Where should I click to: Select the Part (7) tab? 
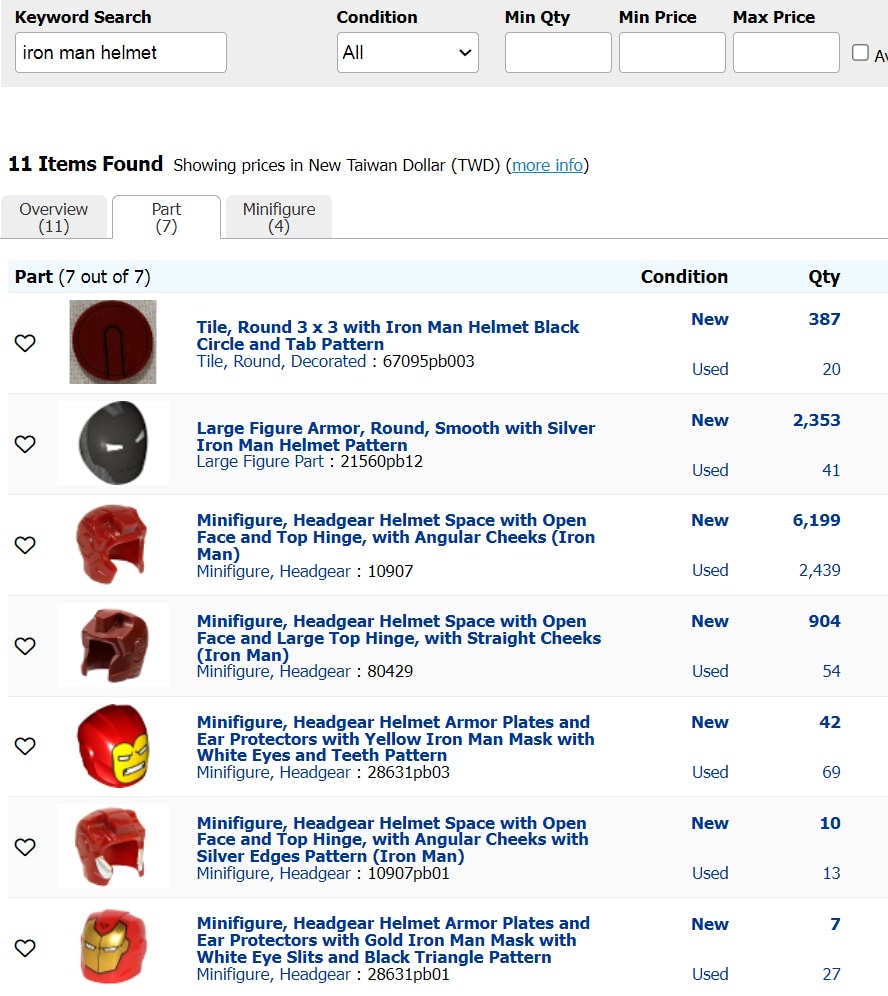(166, 217)
